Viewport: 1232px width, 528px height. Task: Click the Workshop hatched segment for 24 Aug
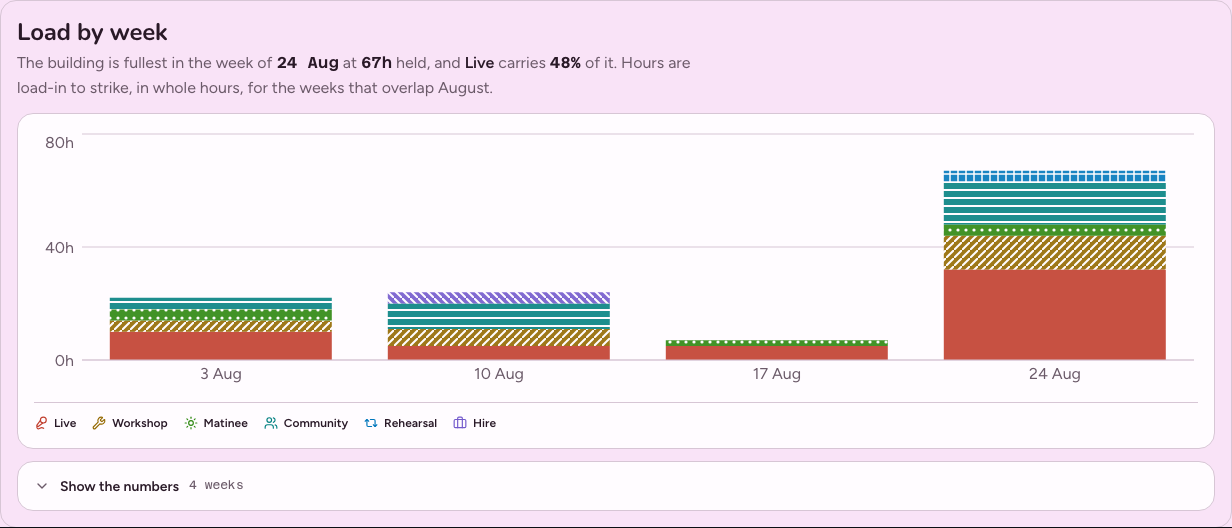[x=1055, y=253]
